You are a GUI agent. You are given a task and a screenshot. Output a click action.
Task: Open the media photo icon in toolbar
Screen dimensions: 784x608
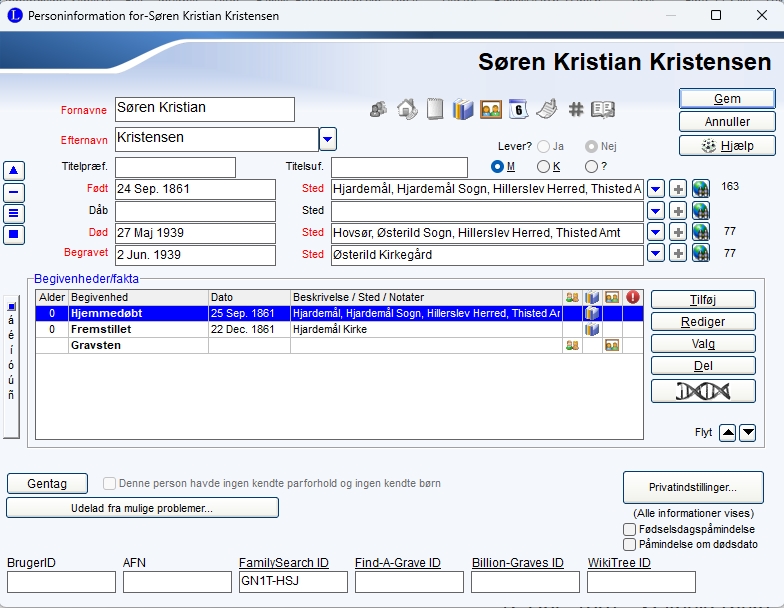point(490,109)
